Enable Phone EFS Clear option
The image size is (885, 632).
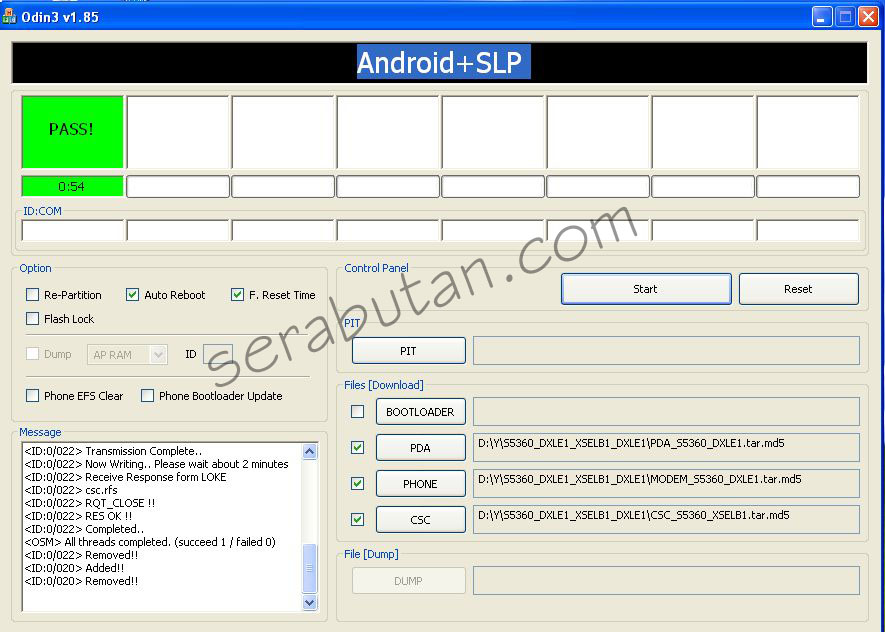pyautogui.click(x=33, y=396)
